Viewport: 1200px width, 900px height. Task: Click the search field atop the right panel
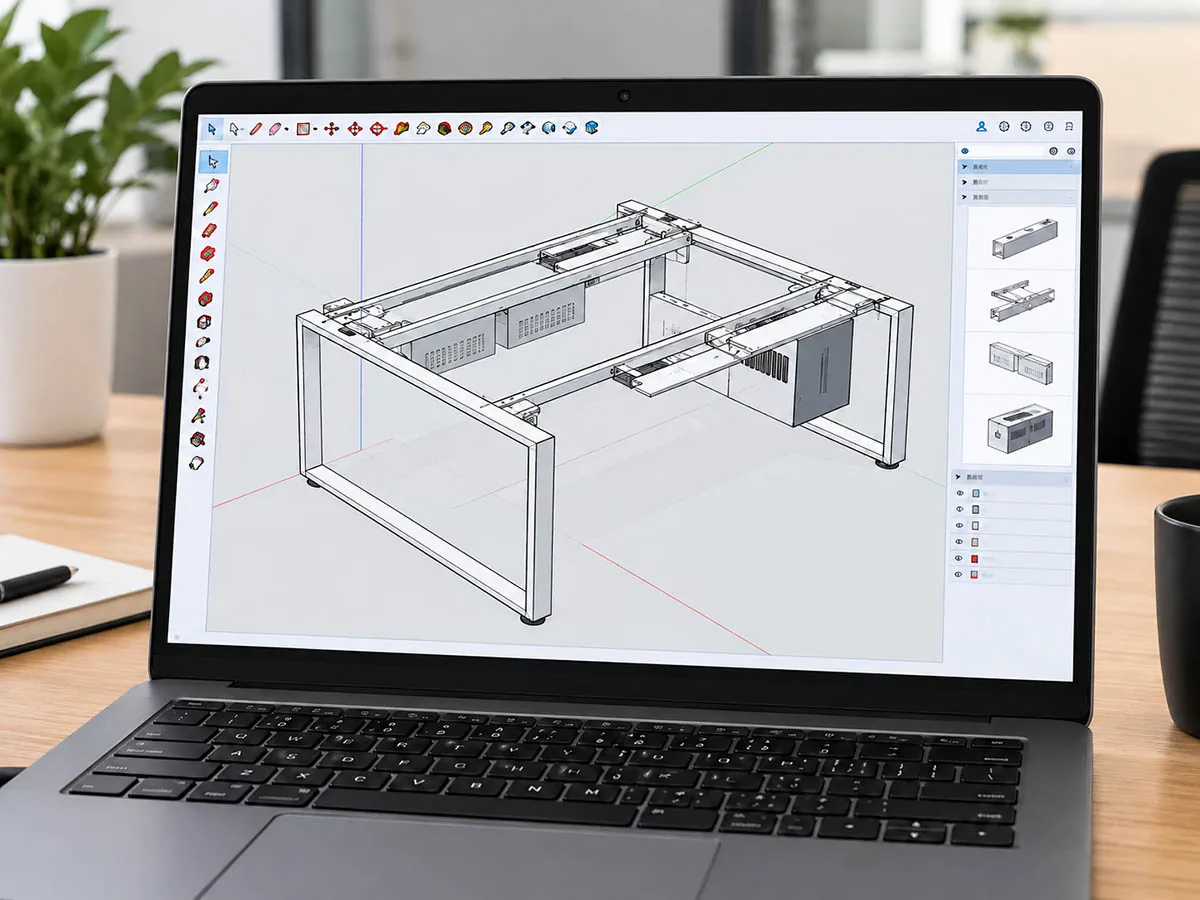1008,151
